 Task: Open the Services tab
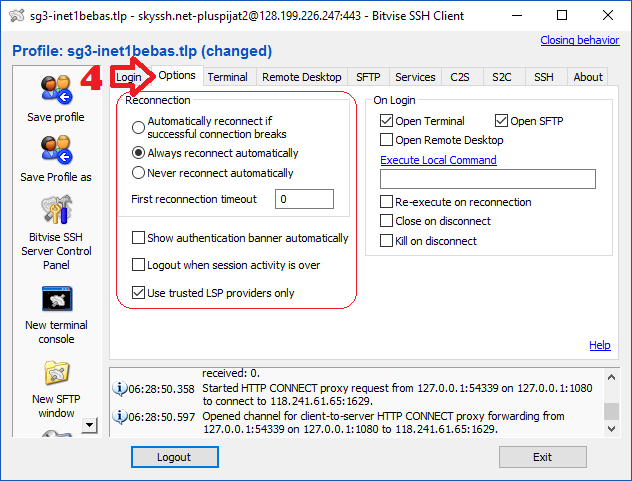pyautogui.click(x=415, y=77)
